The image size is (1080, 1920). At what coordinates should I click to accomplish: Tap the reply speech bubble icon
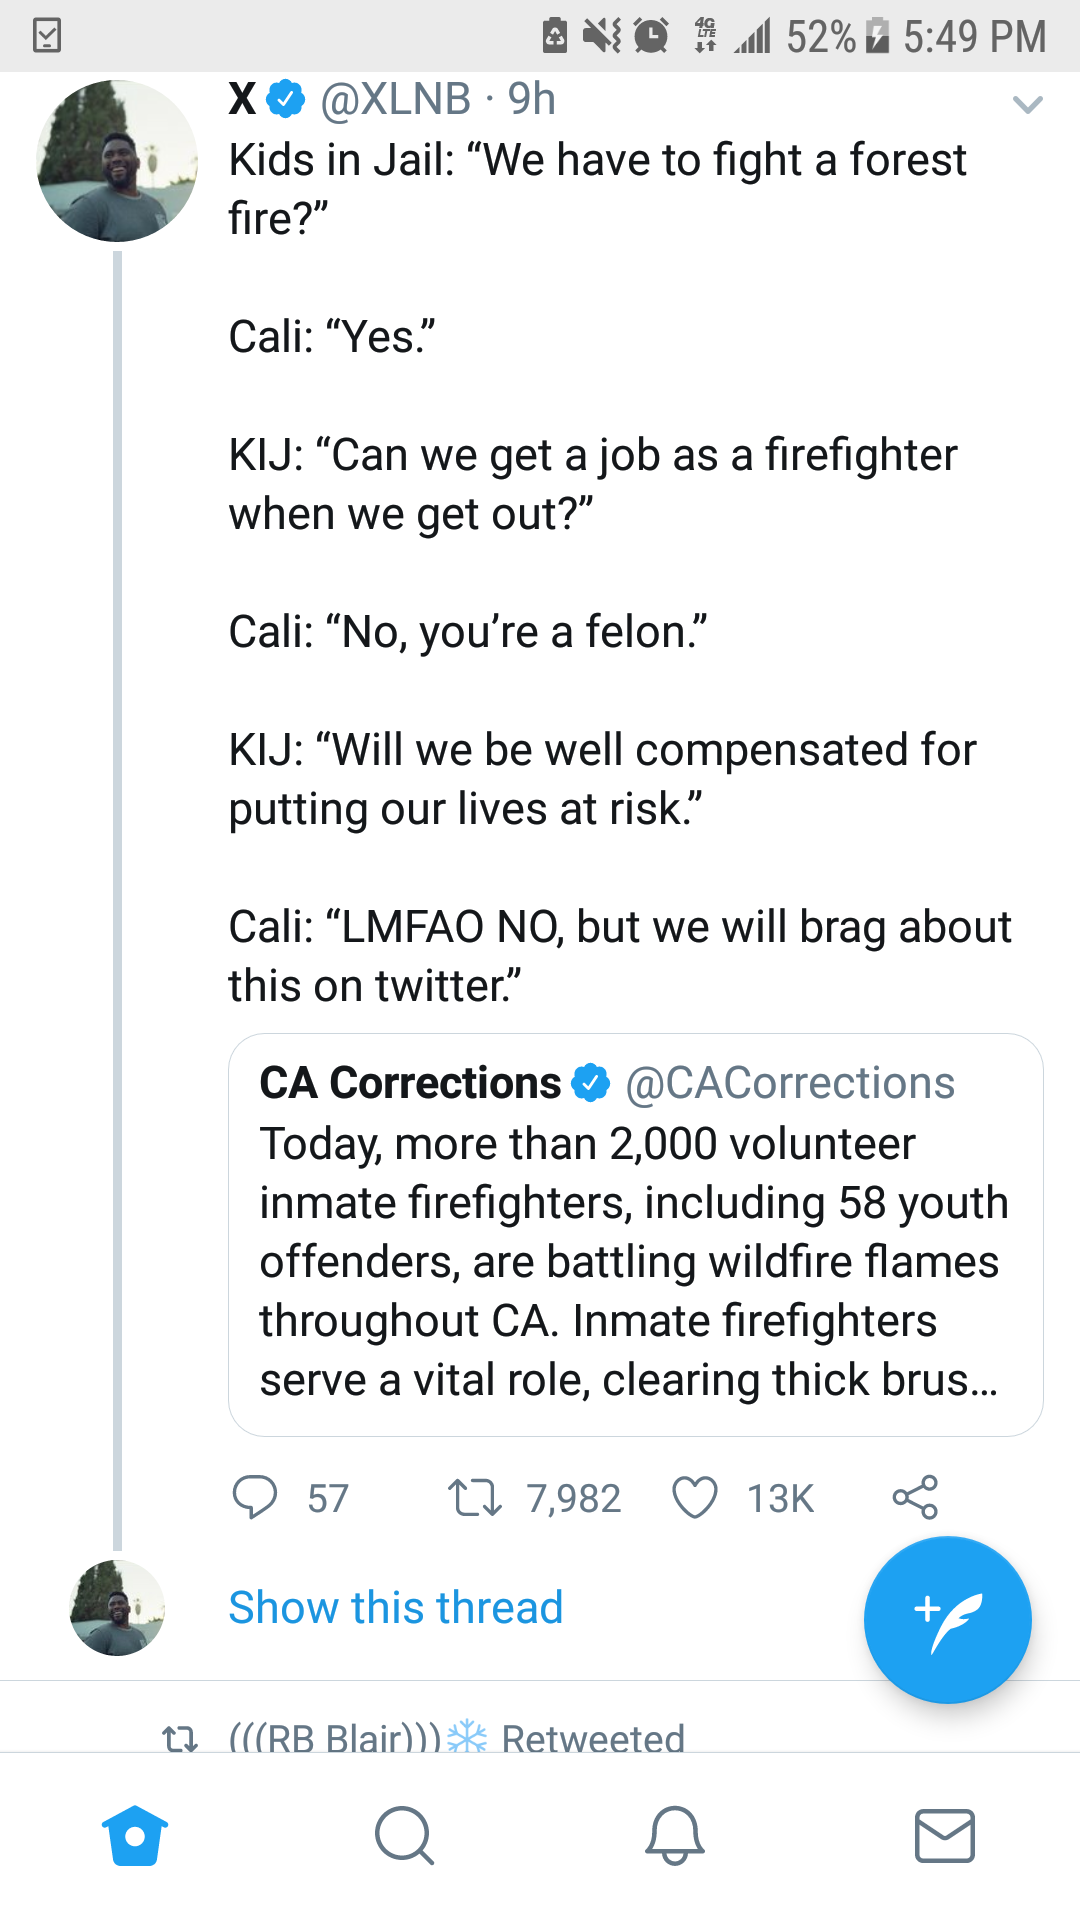[254, 1497]
